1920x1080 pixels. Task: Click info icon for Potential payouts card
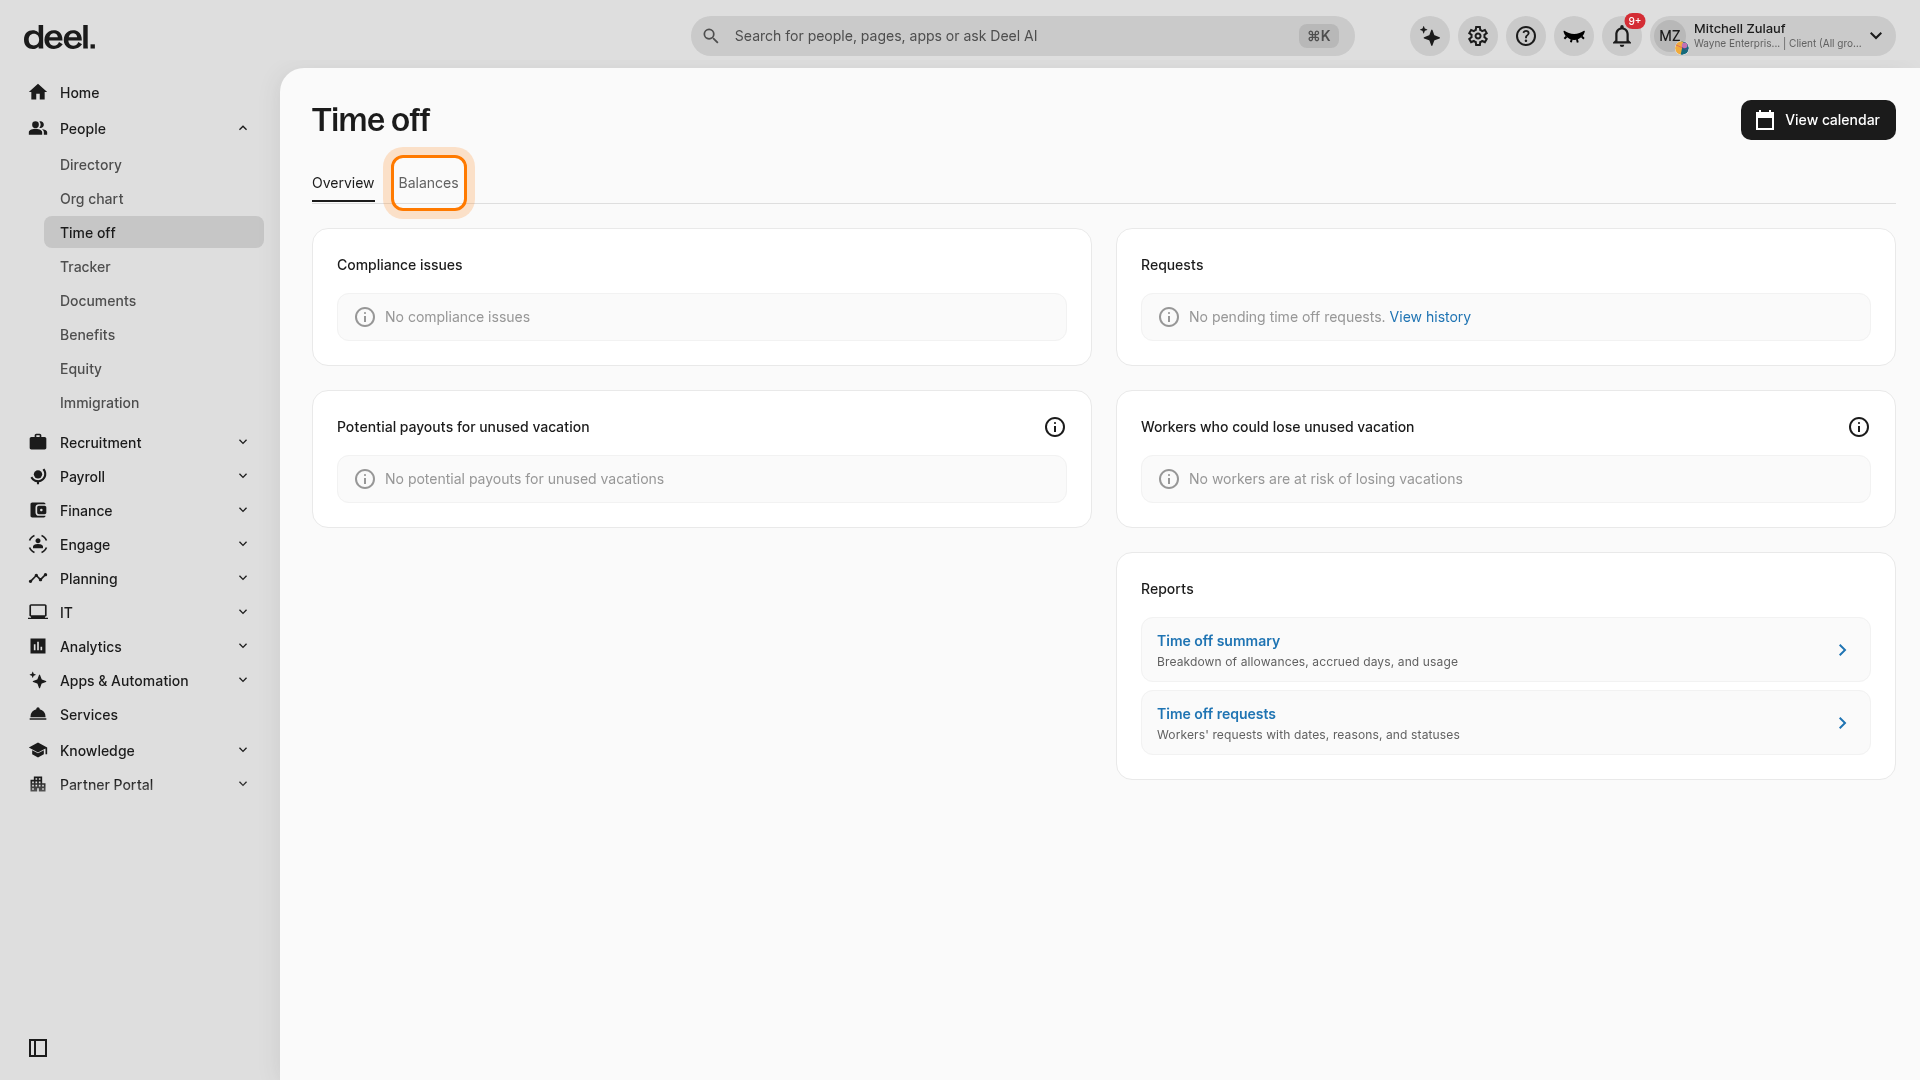[x=1055, y=427]
